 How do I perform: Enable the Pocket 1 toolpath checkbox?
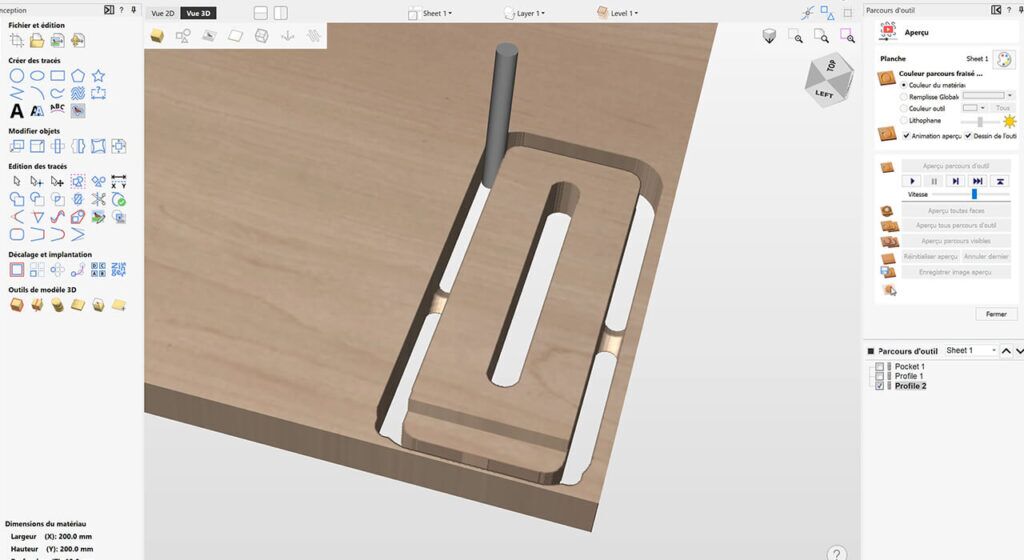tap(880, 367)
